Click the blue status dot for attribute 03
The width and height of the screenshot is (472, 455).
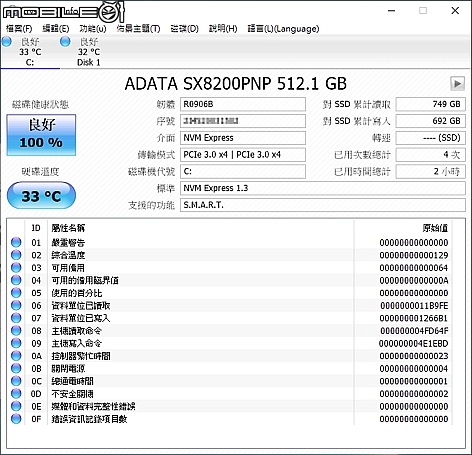pos(16,268)
